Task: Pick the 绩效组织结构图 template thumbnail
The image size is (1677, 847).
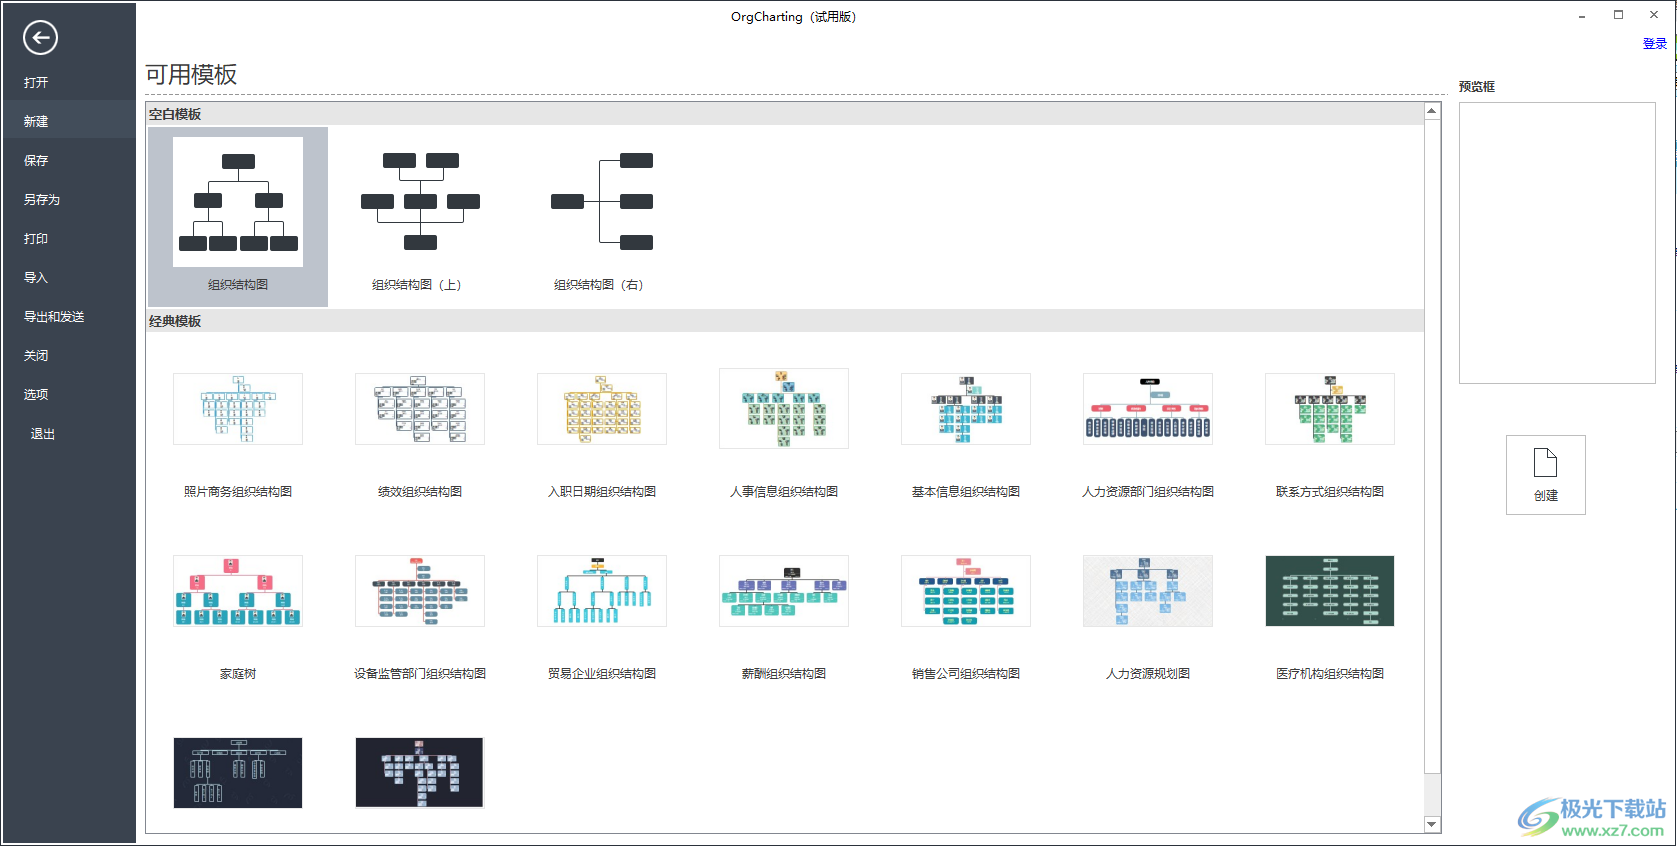Action: [x=420, y=409]
